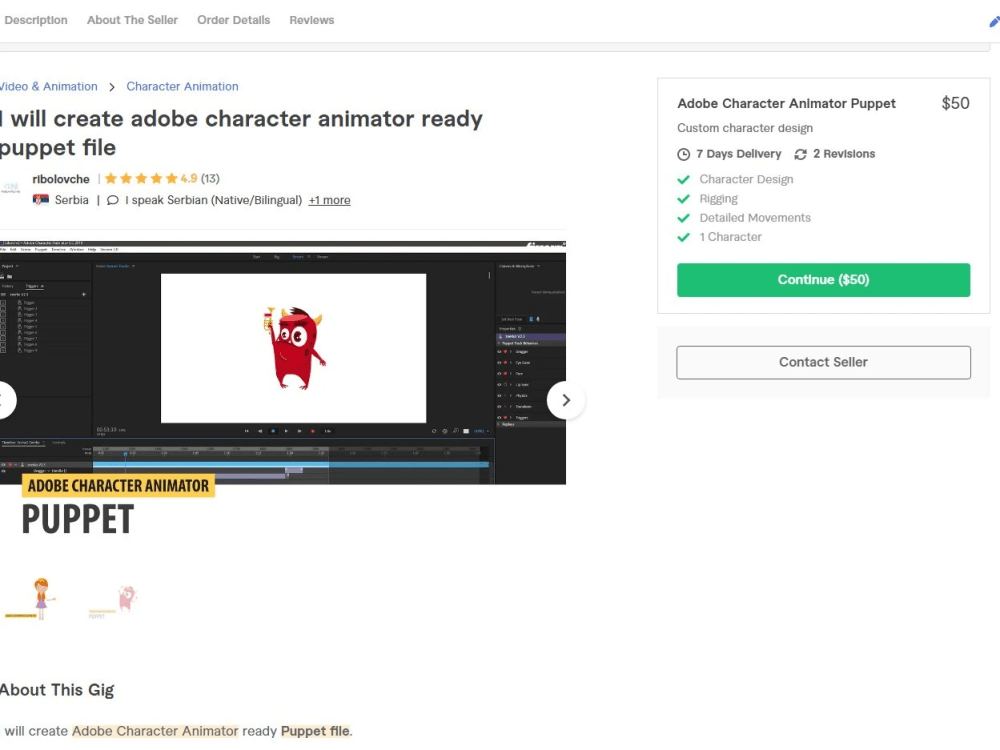Click the seller avatar image
The width and height of the screenshot is (1000, 750).
pyautogui.click(x=10, y=188)
